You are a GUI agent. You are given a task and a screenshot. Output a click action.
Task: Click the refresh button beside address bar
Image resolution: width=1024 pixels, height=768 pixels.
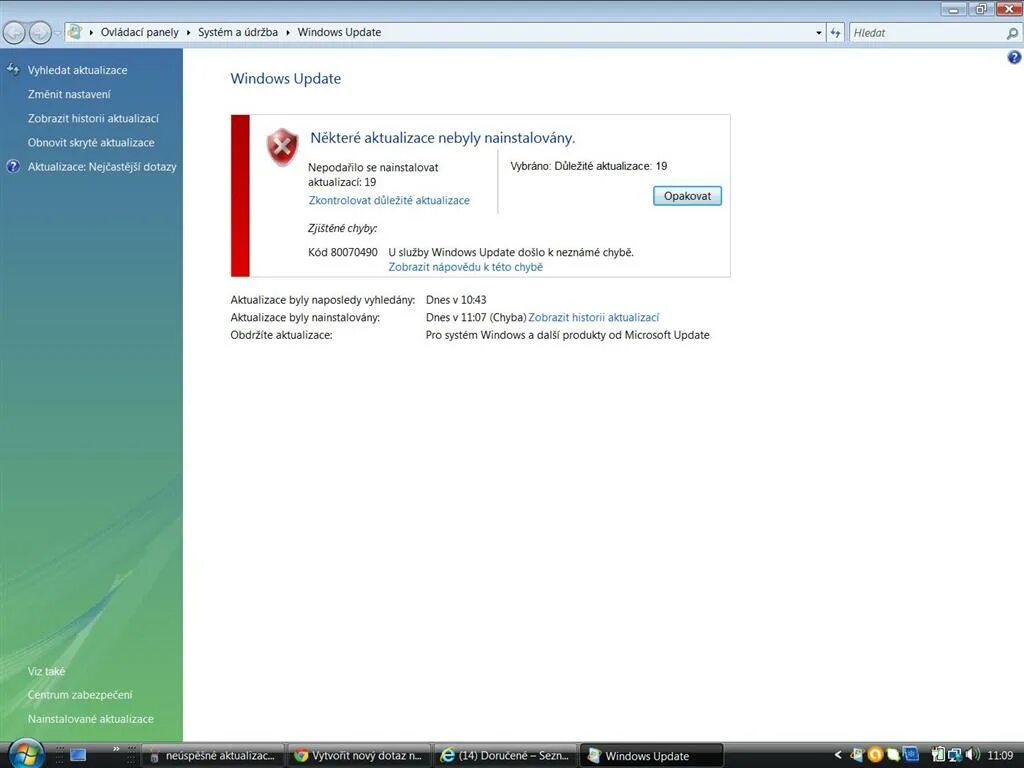click(x=835, y=33)
